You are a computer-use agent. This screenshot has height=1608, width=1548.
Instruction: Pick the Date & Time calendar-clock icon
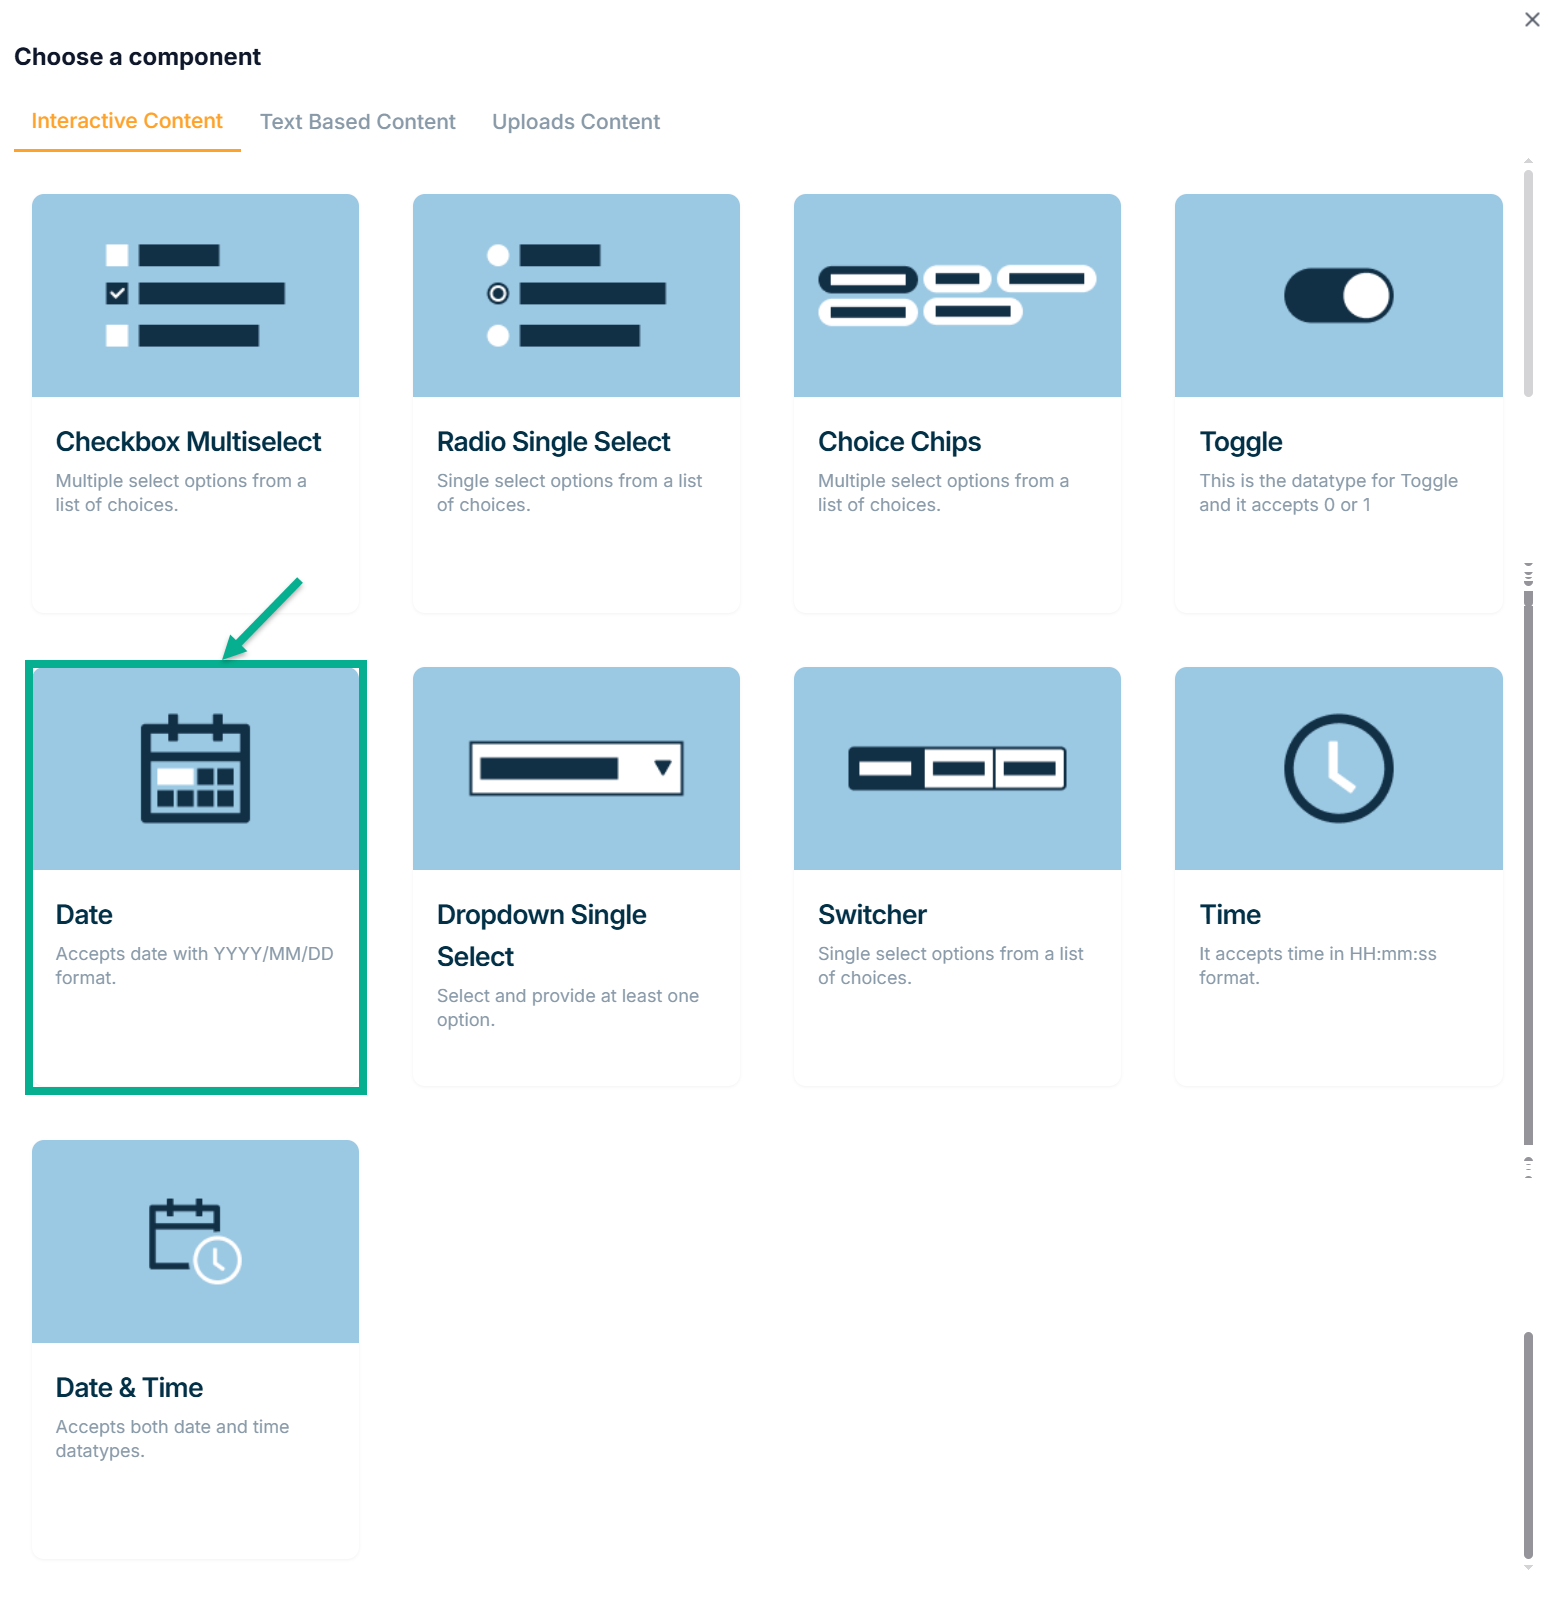tap(195, 1241)
